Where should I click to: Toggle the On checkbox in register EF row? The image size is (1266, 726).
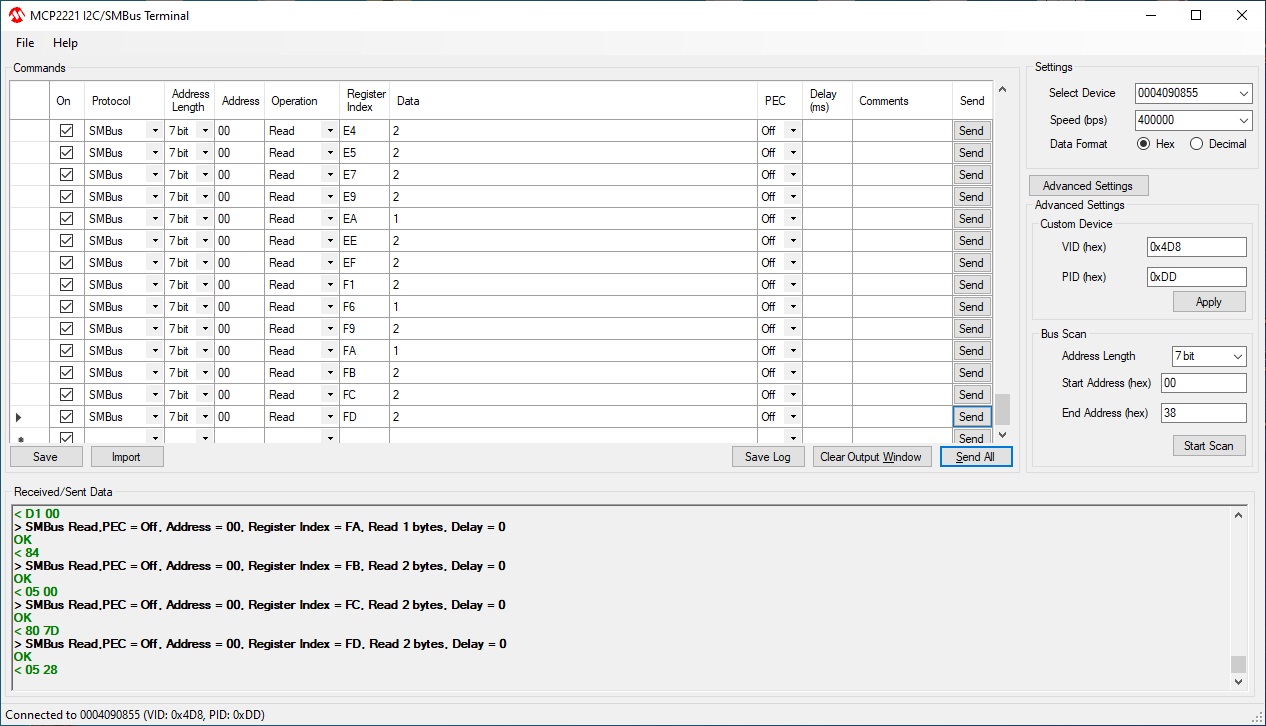[67, 263]
